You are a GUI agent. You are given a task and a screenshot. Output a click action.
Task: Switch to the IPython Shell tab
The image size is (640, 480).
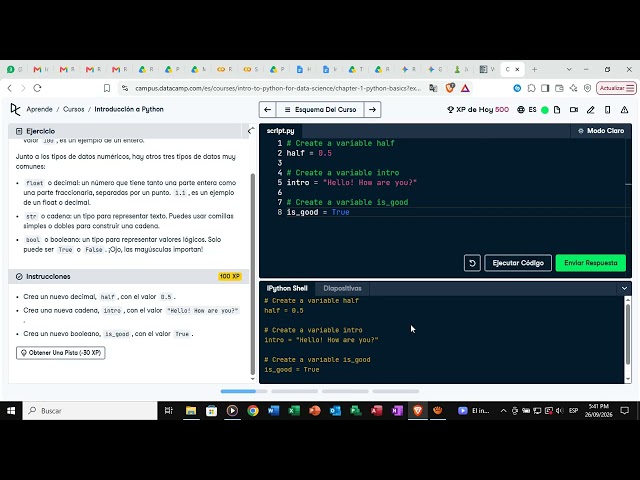(x=287, y=288)
